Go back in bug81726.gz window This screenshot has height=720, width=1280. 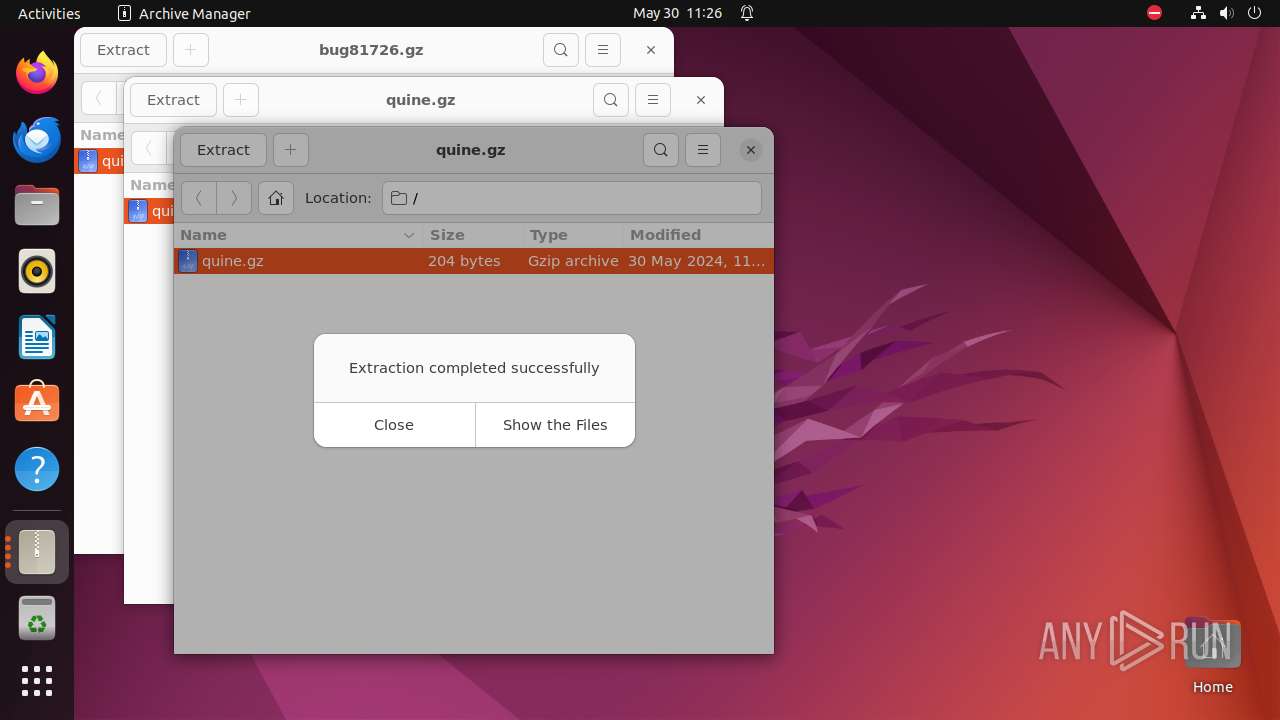[x=99, y=98]
